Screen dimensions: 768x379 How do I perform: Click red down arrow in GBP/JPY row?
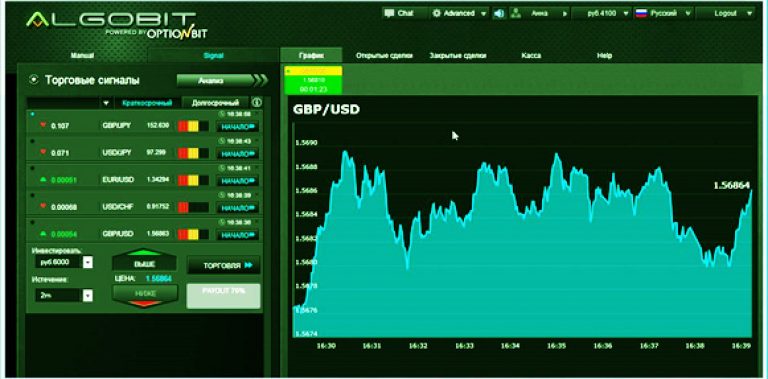coord(43,125)
